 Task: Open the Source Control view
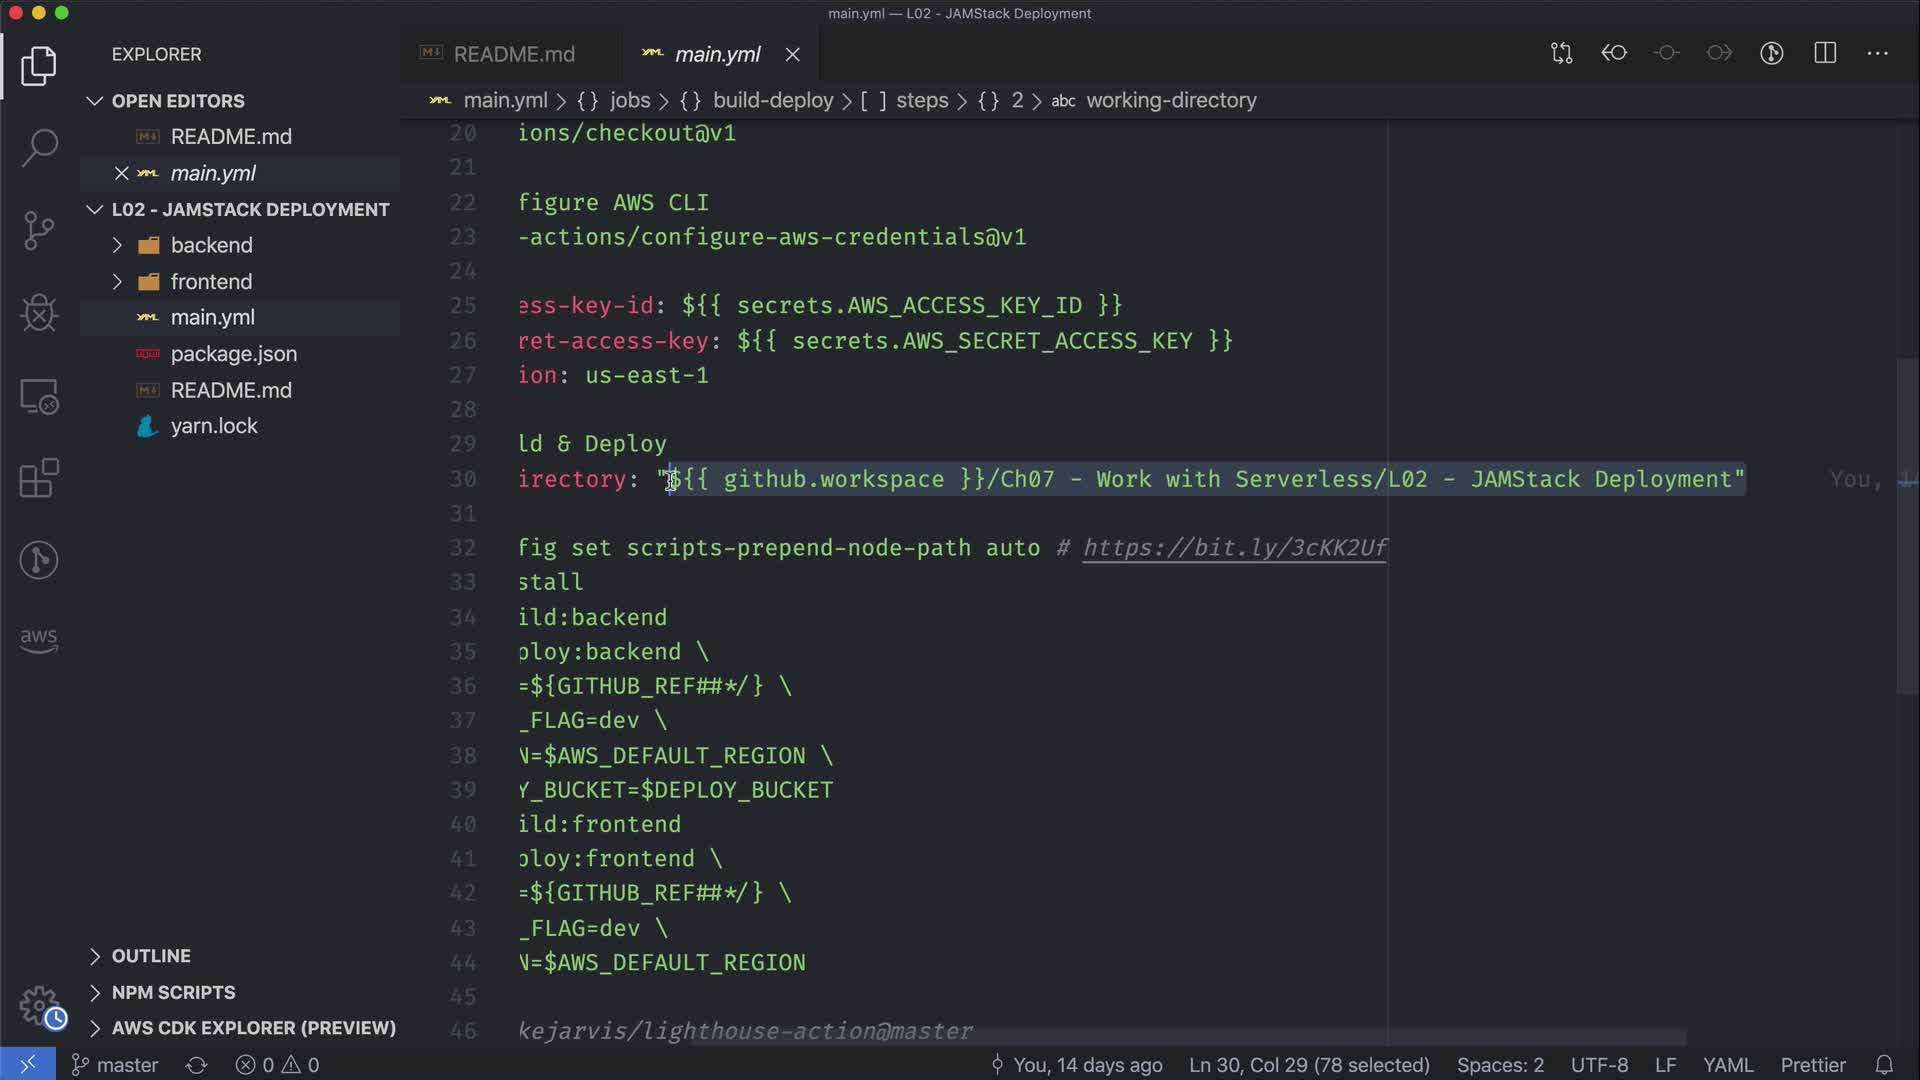click(39, 230)
